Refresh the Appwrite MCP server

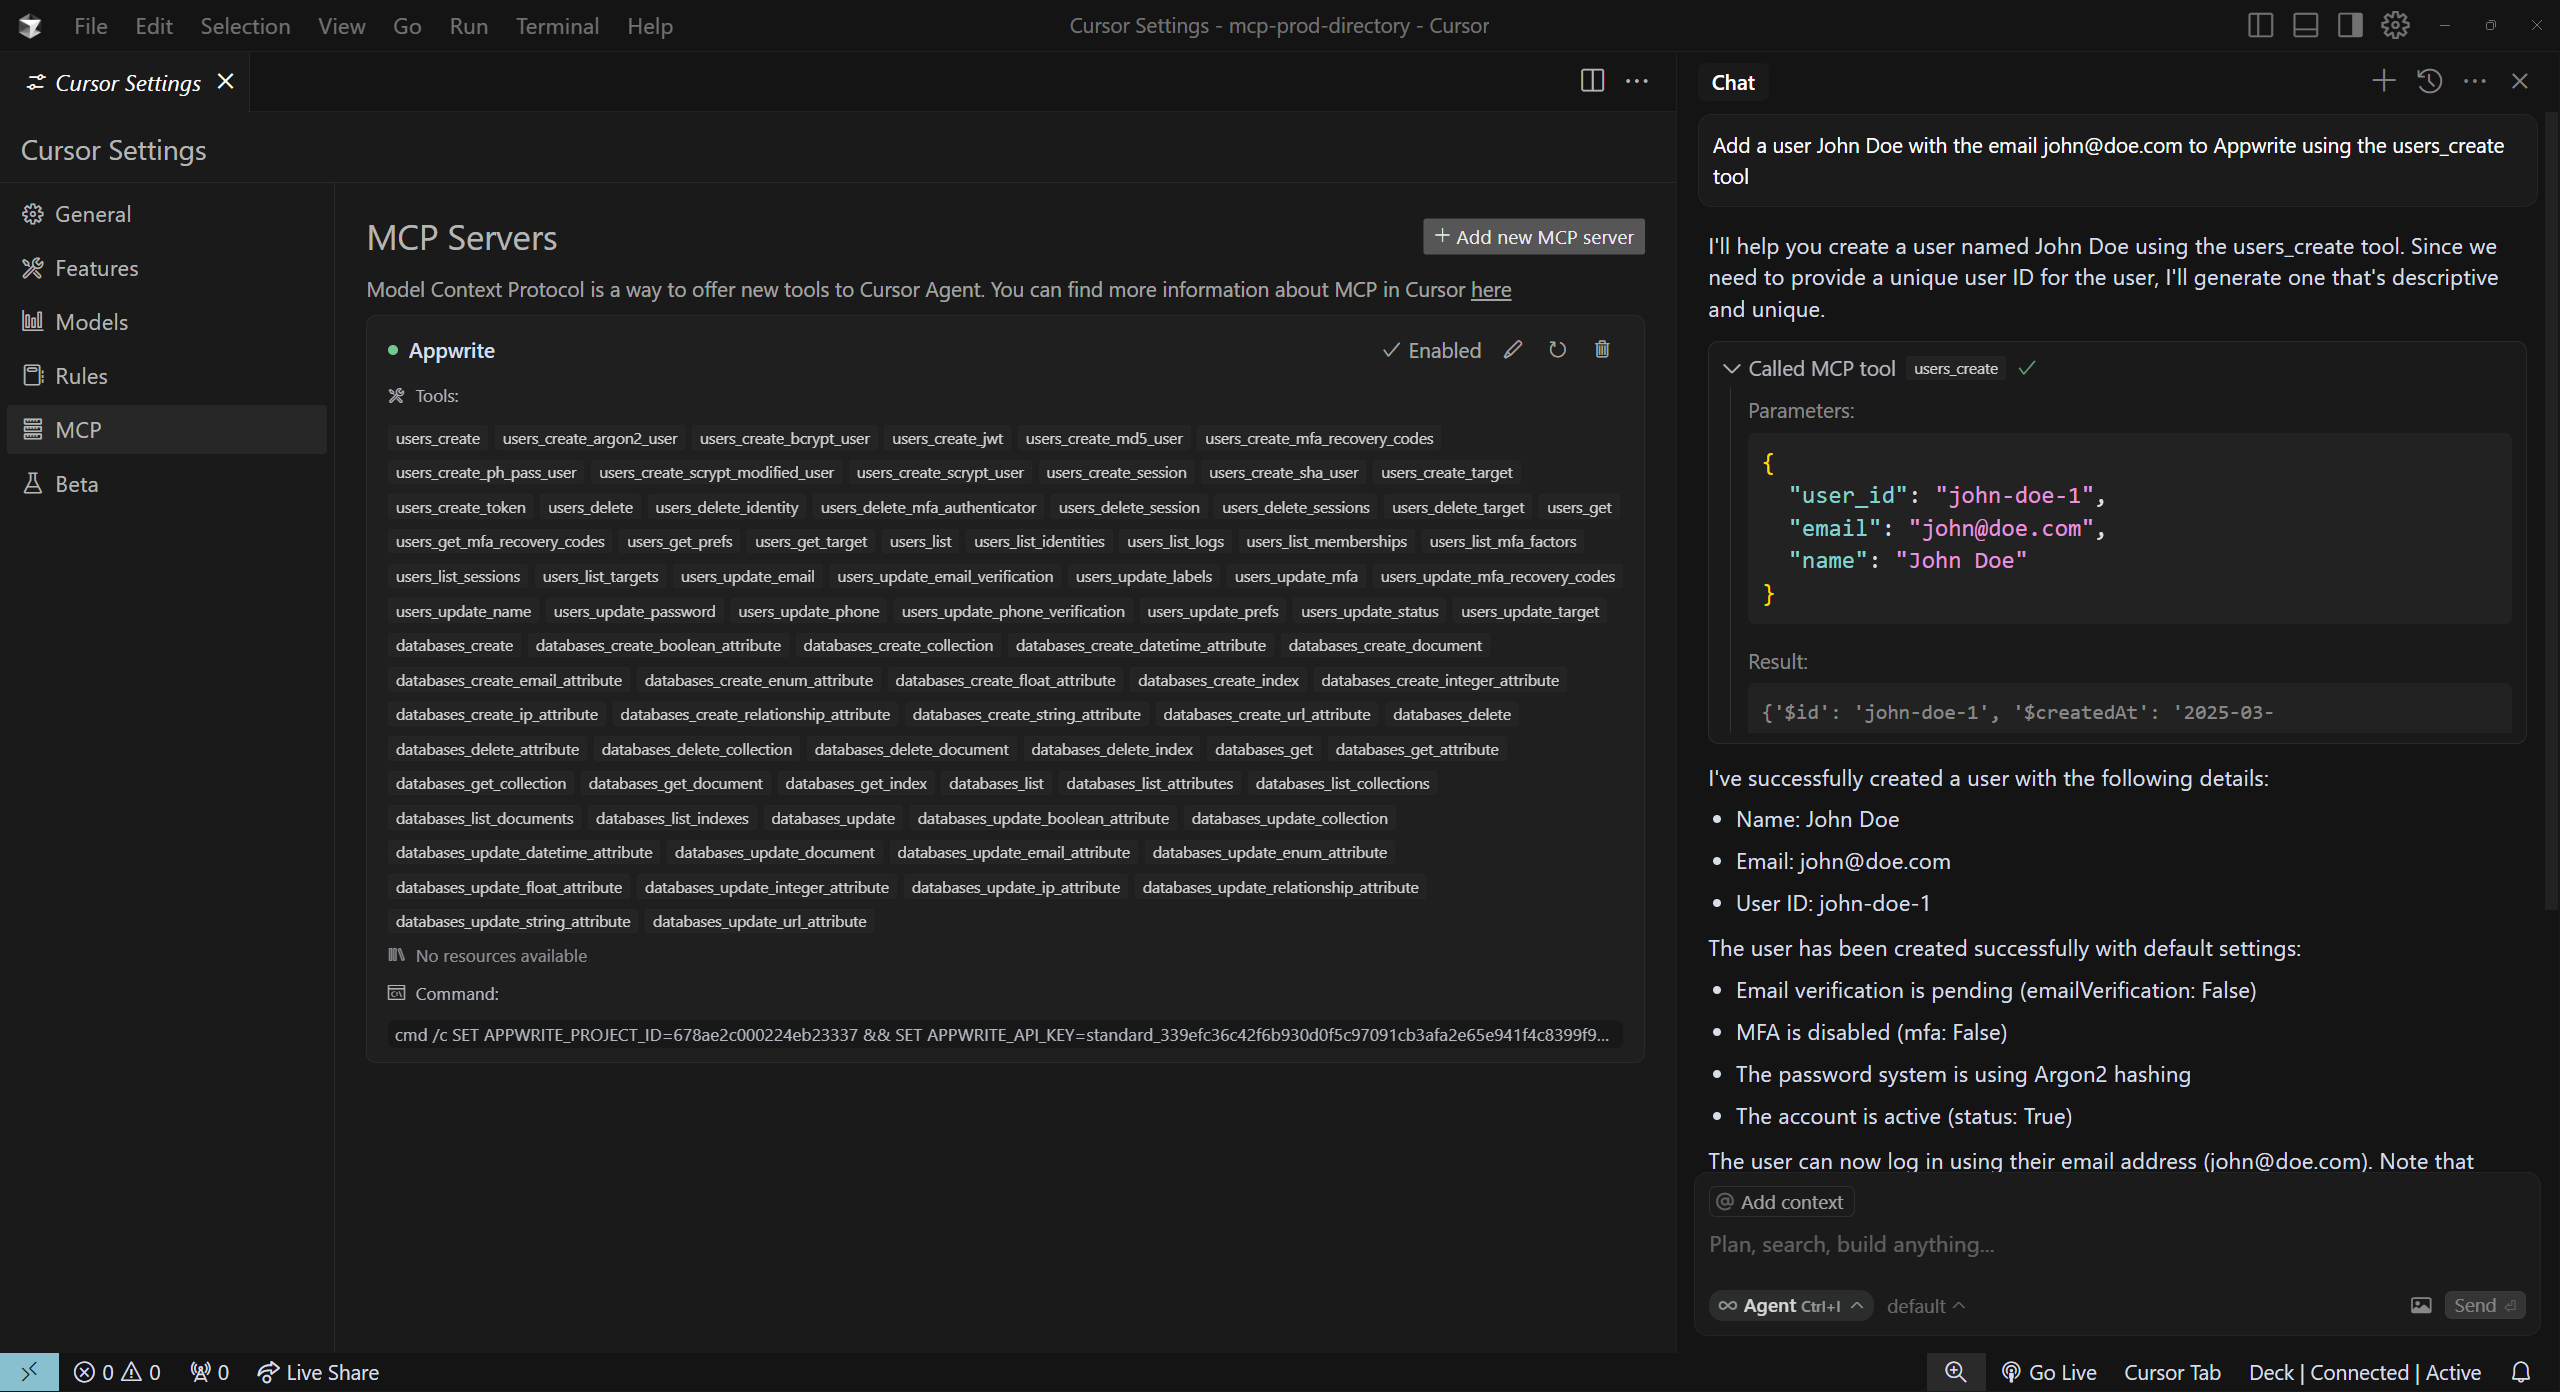click(x=1557, y=350)
